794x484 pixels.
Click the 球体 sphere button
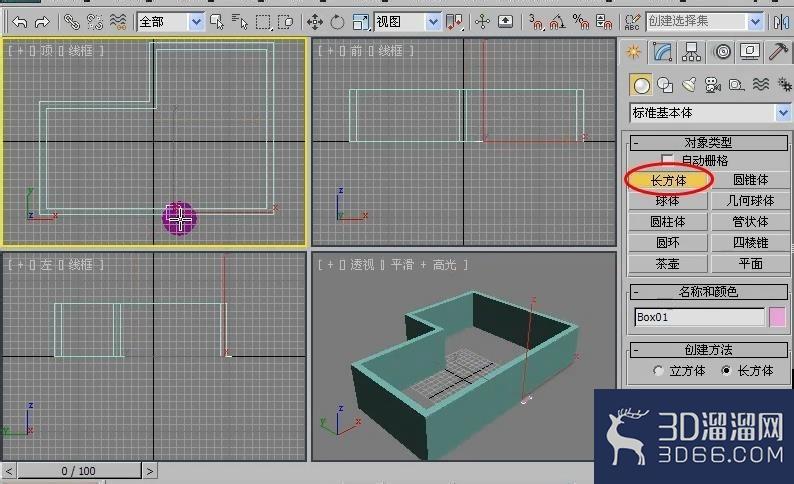(x=667, y=201)
